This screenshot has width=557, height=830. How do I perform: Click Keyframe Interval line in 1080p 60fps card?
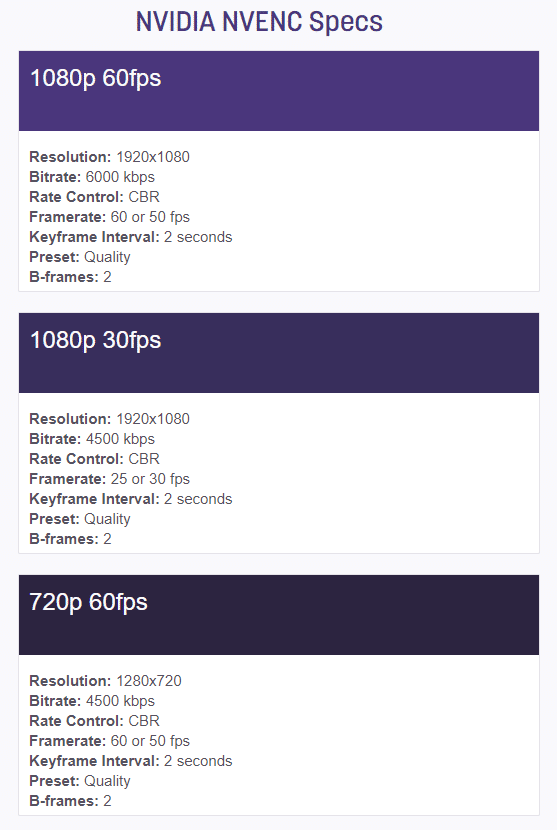click(x=131, y=237)
